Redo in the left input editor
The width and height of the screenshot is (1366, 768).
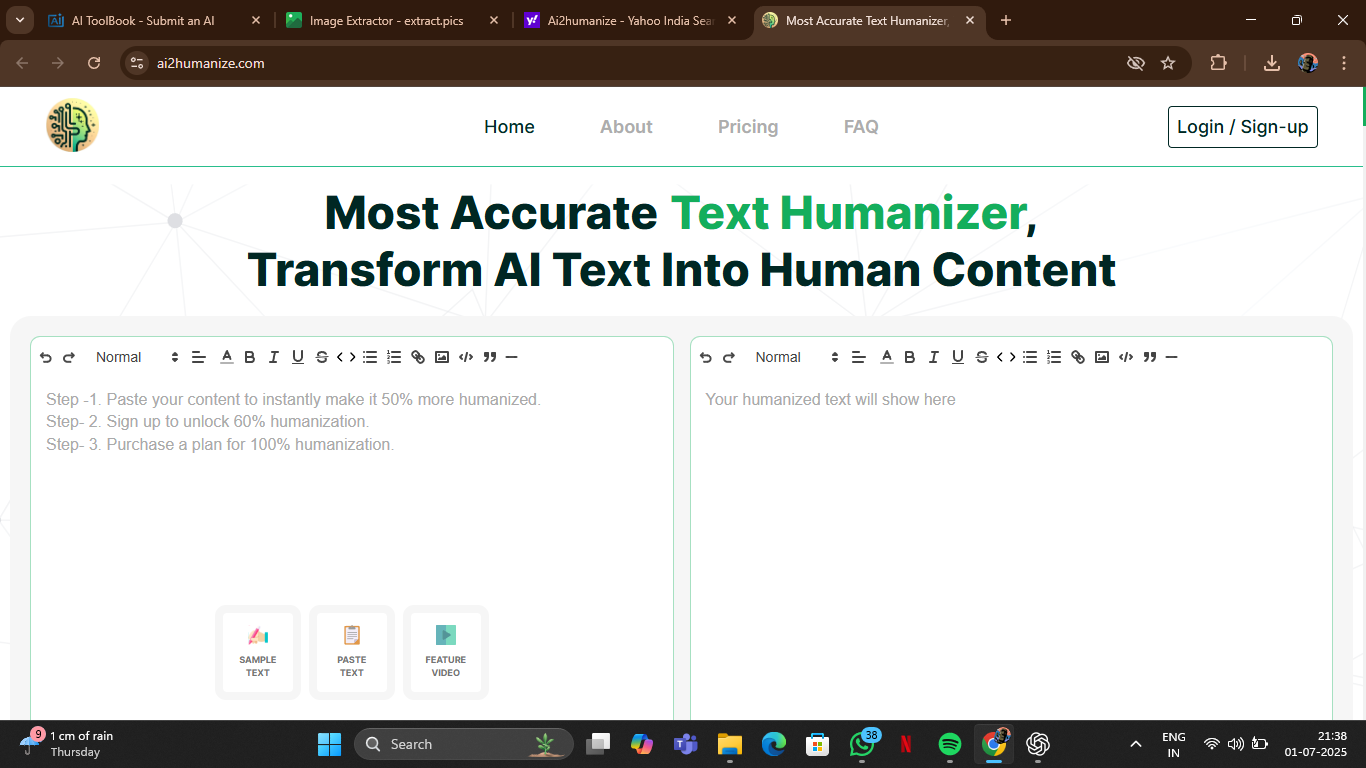pos(69,357)
